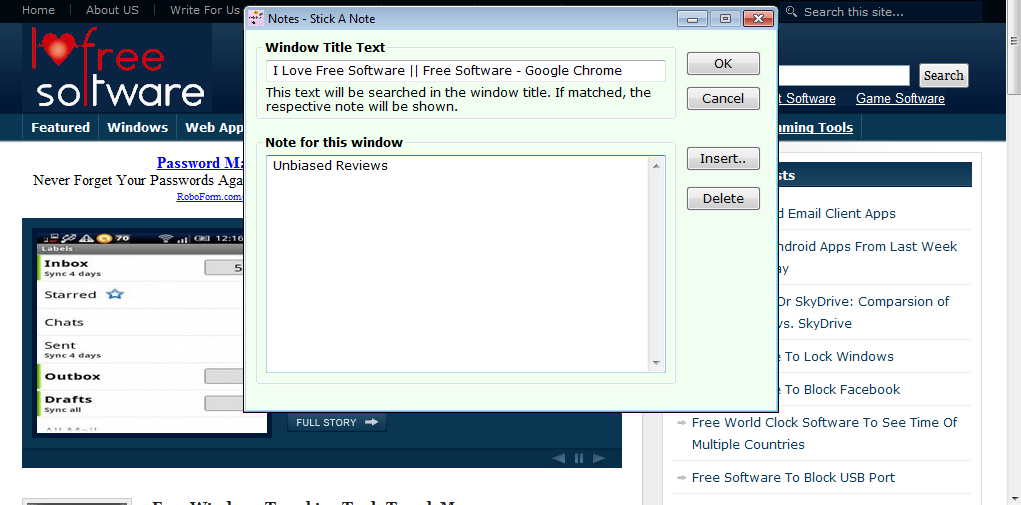Cancel the Stick A Note dialog
The image size is (1021, 505).
pos(723,98)
